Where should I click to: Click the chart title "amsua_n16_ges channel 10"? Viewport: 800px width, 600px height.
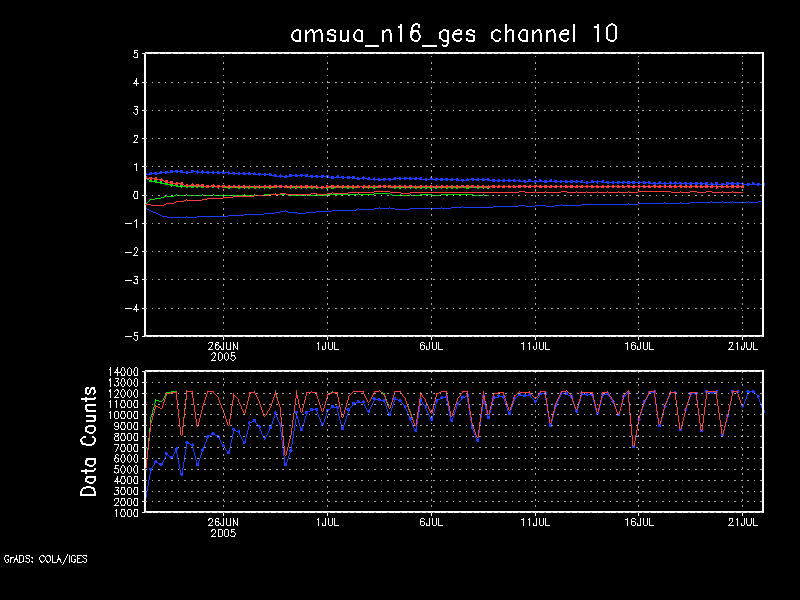click(454, 33)
